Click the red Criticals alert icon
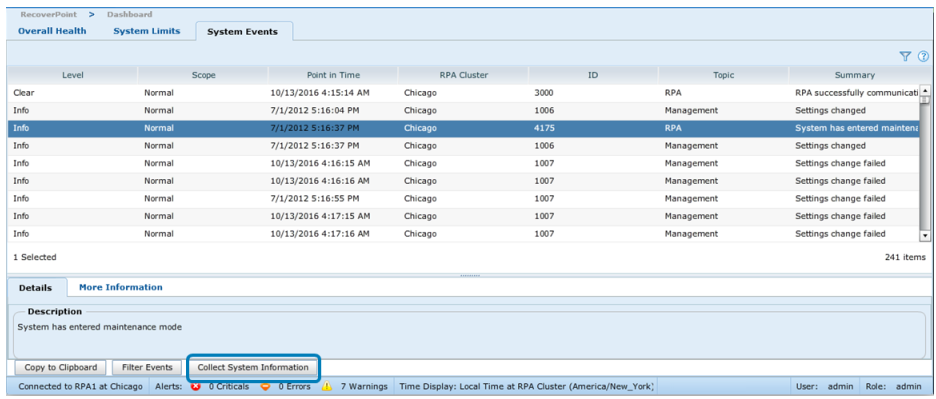Viewport: 936px width, 399px height. pyautogui.click(x=195, y=386)
